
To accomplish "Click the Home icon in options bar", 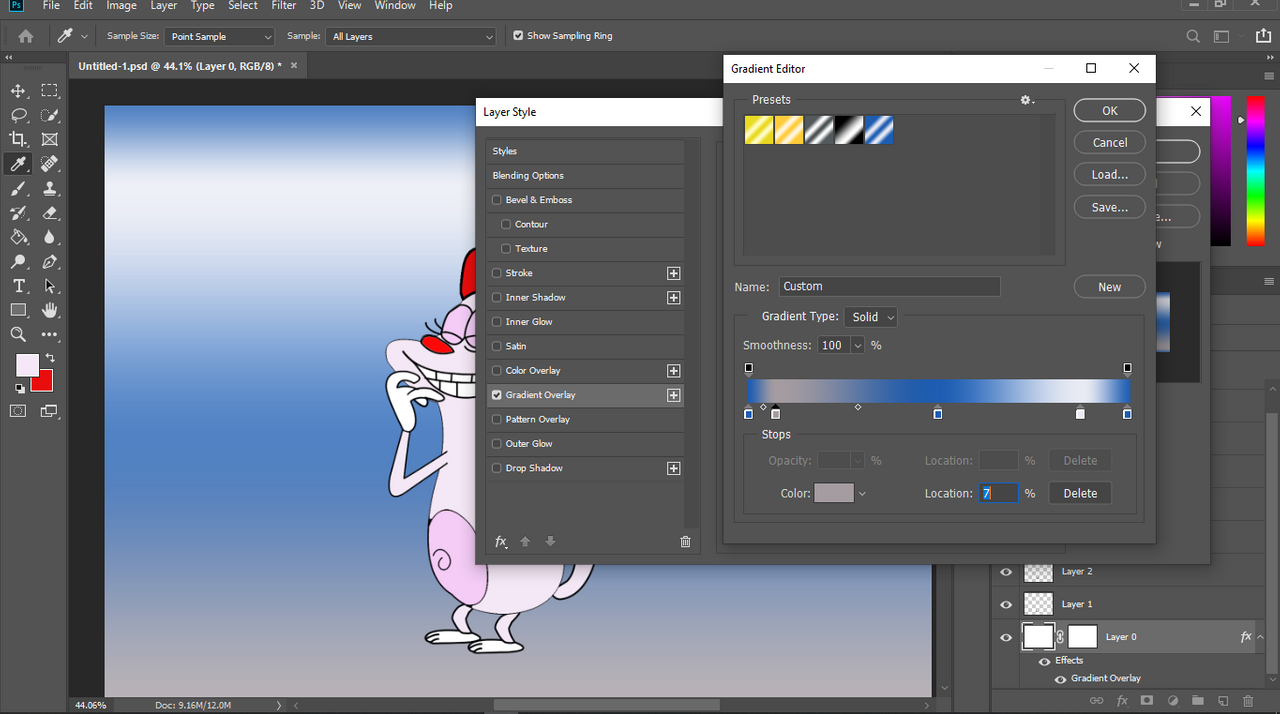I will pos(26,36).
